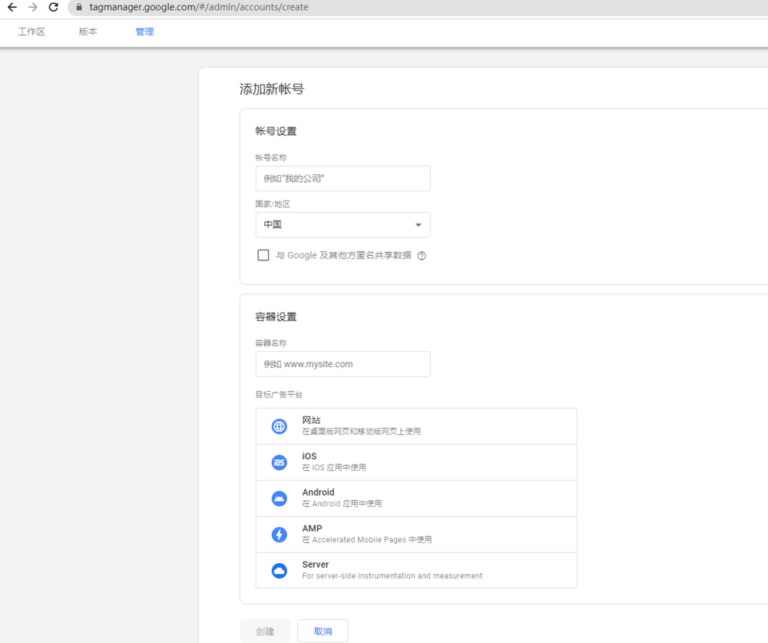
Task: Go back with browser back arrow
Action: [x=12, y=7]
